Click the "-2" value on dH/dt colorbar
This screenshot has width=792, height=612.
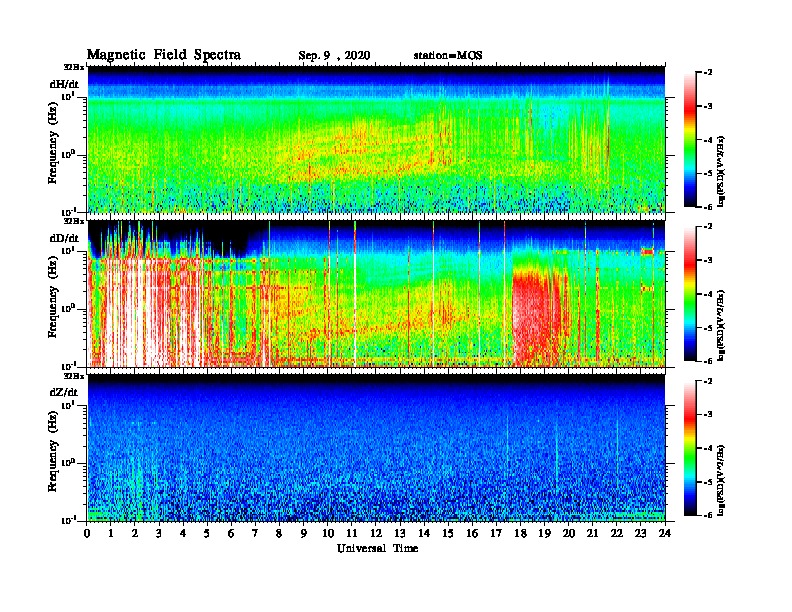point(708,73)
